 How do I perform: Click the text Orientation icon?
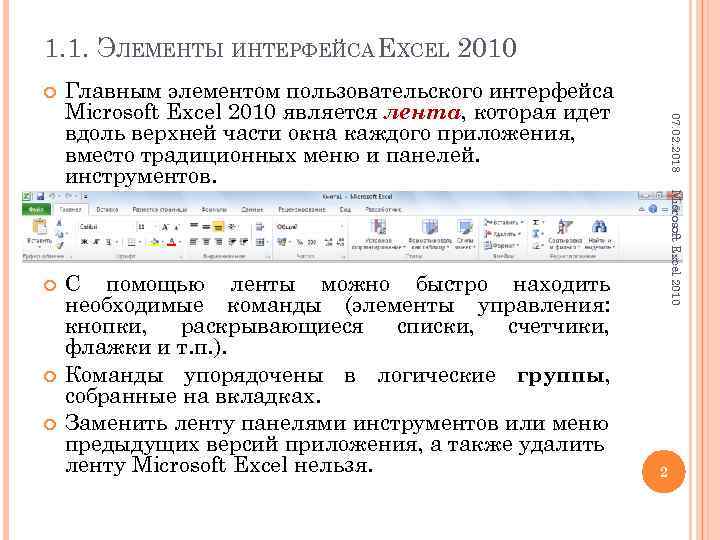pyautogui.click(x=232, y=226)
